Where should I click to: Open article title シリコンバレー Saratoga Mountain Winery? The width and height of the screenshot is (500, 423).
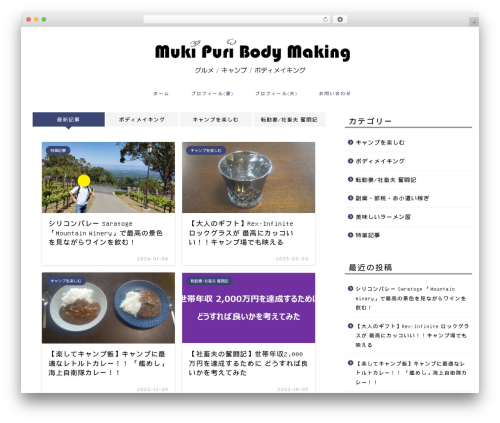coord(106,233)
